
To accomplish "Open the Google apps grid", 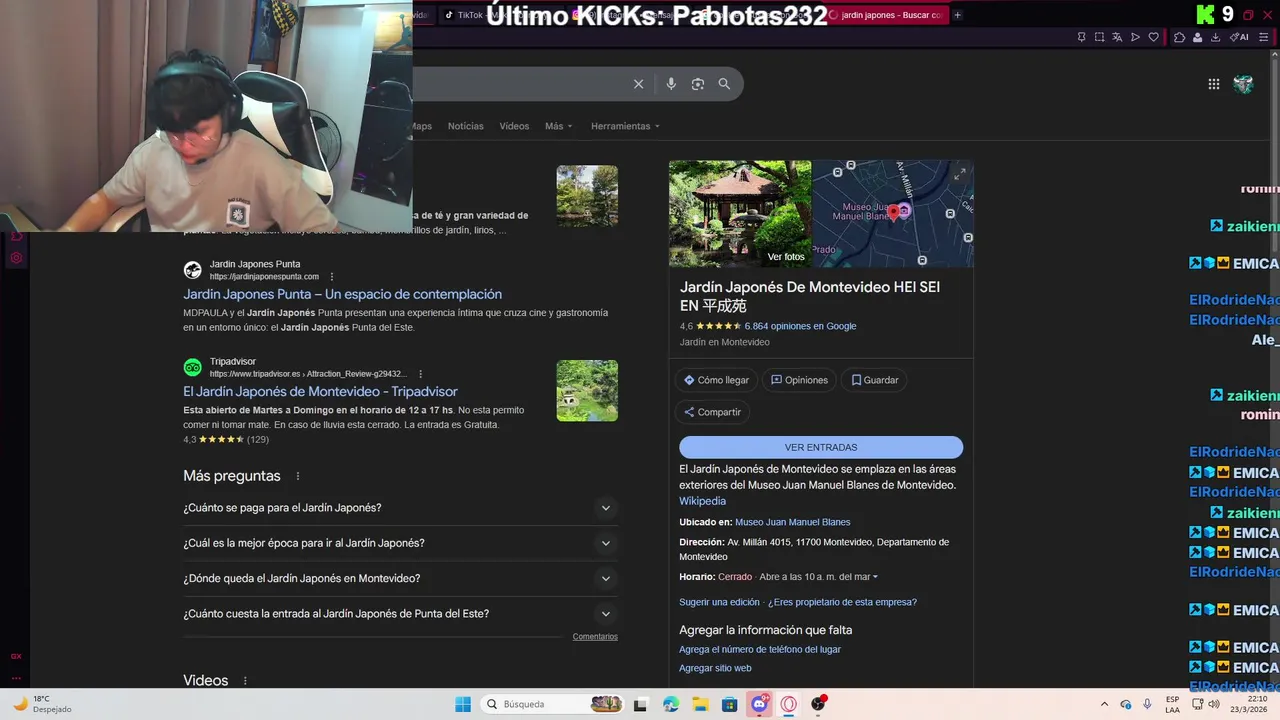I will point(1214,84).
